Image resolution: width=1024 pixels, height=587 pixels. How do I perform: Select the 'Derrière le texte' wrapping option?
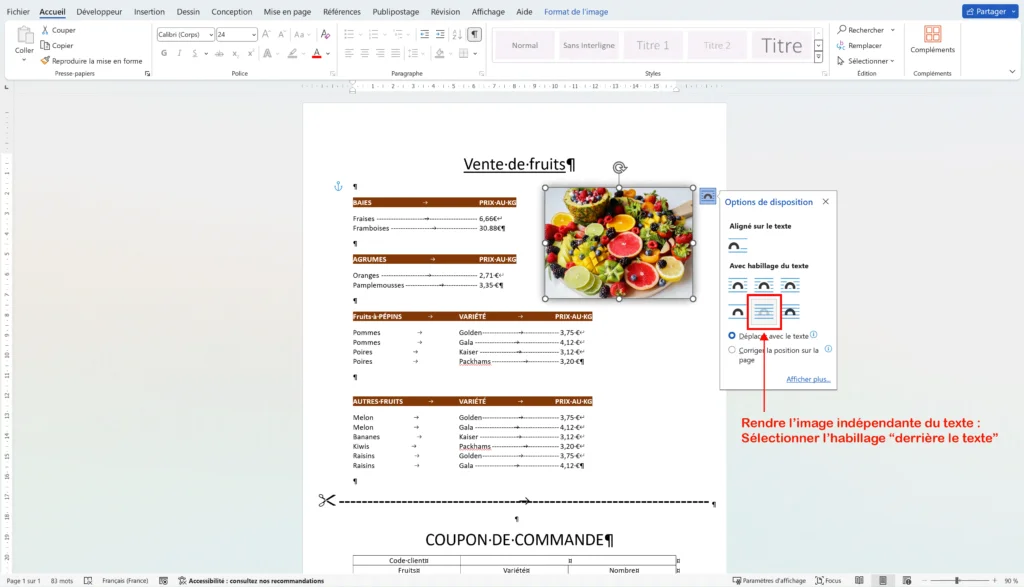[764, 312]
